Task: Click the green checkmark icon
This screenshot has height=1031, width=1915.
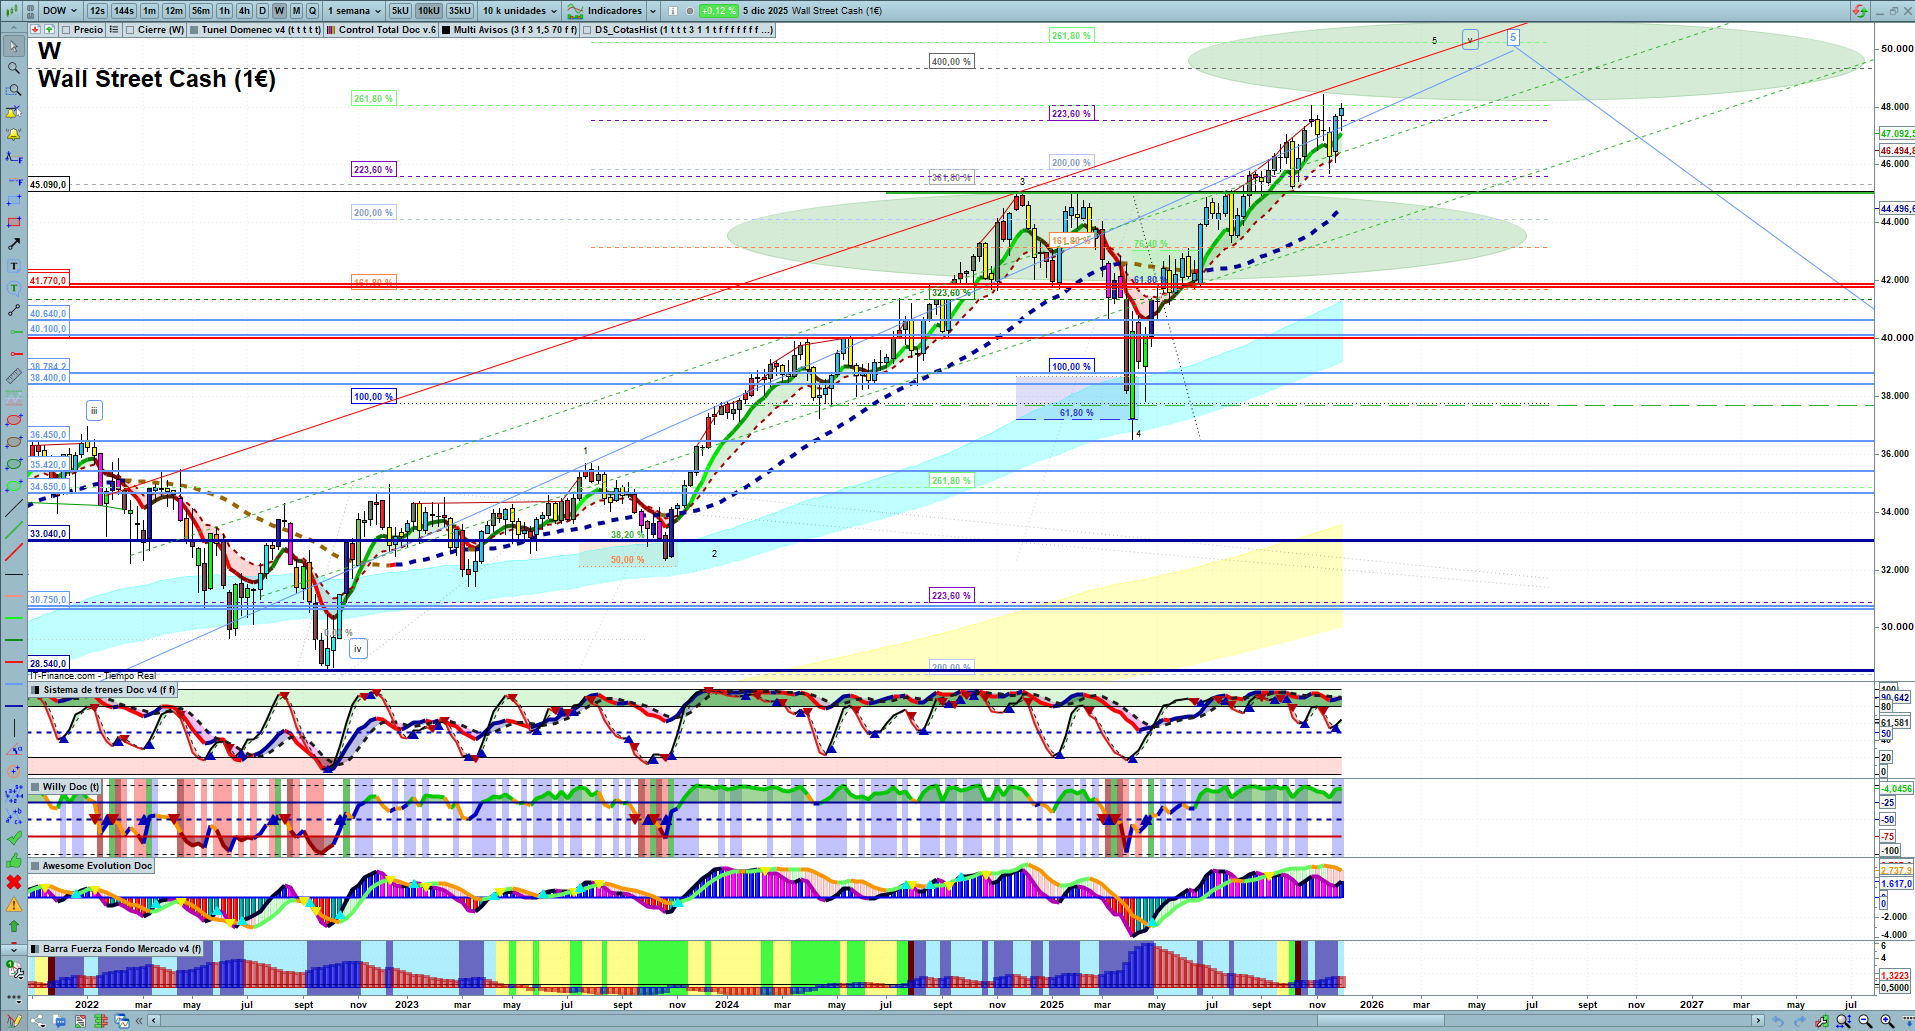Action: pos(14,838)
